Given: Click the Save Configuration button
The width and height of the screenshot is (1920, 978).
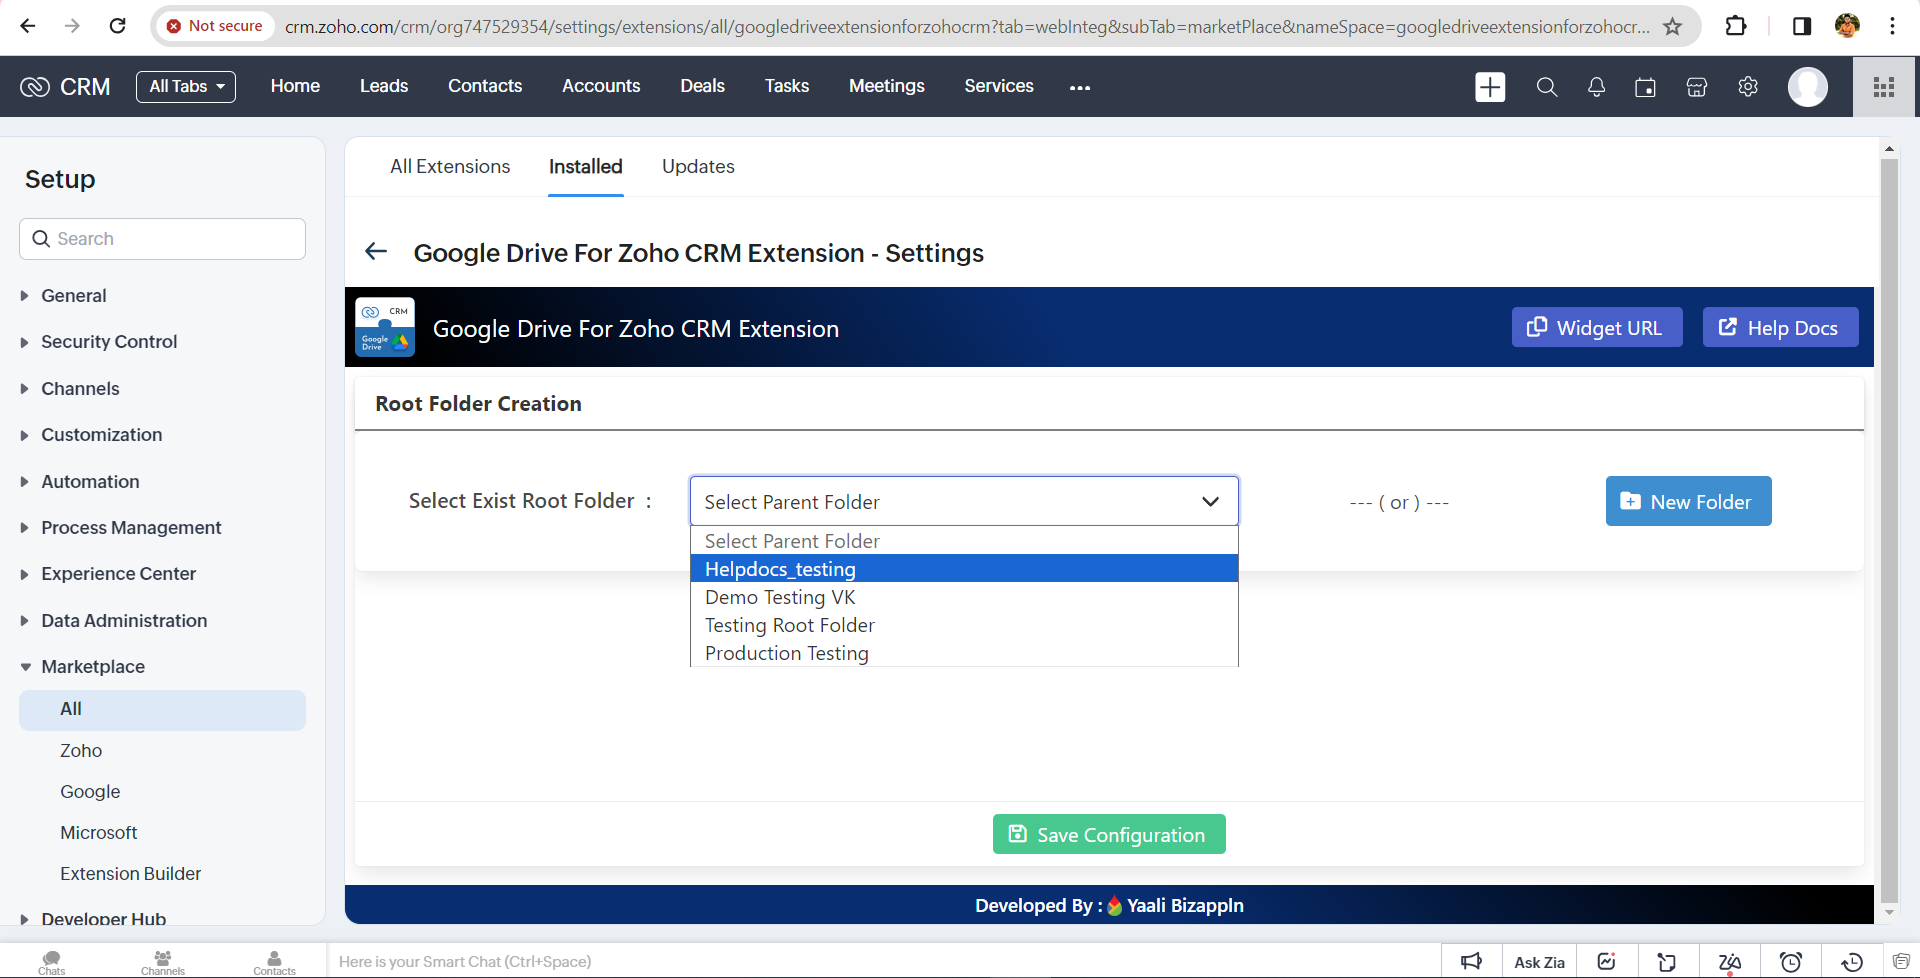Looking at the screenshot, I should tap(1108, 834).
